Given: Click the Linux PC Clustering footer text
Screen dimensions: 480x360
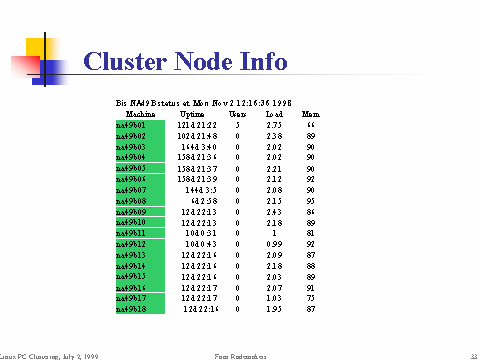Looking at the screenshot, I should tap(49, 356).
